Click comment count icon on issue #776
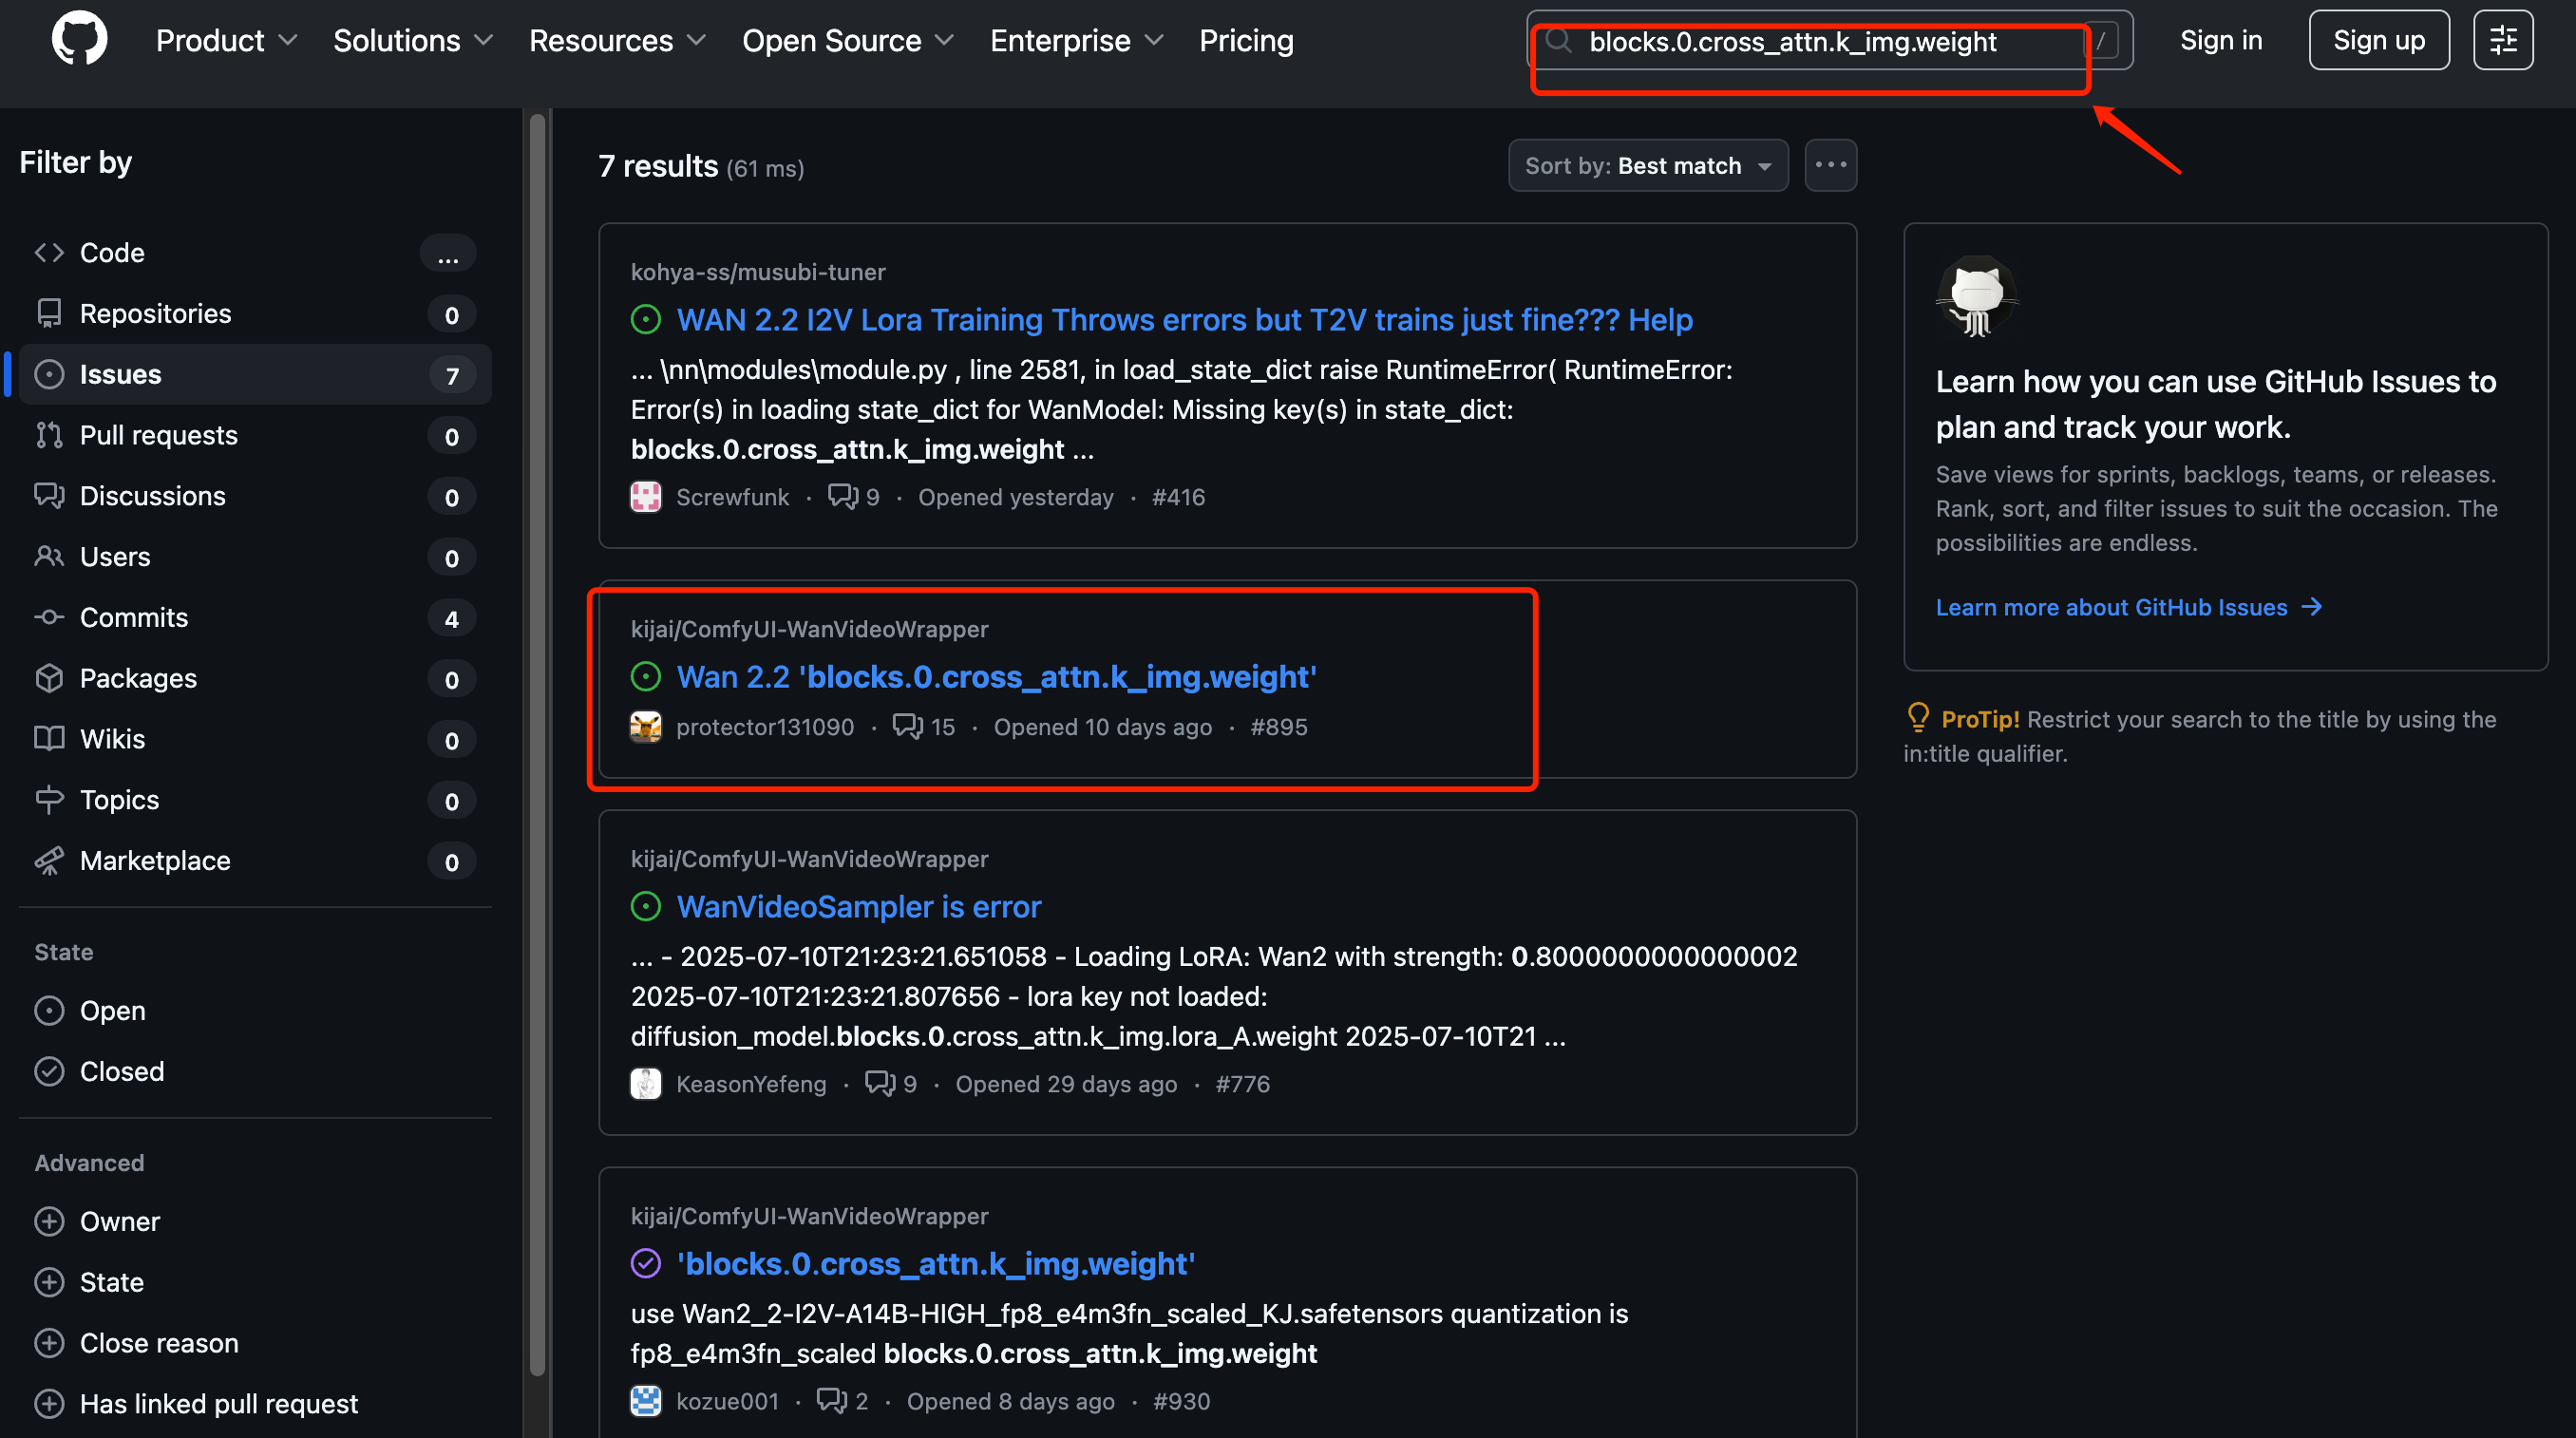The image size is (2576, 1438). (880, 1083)
